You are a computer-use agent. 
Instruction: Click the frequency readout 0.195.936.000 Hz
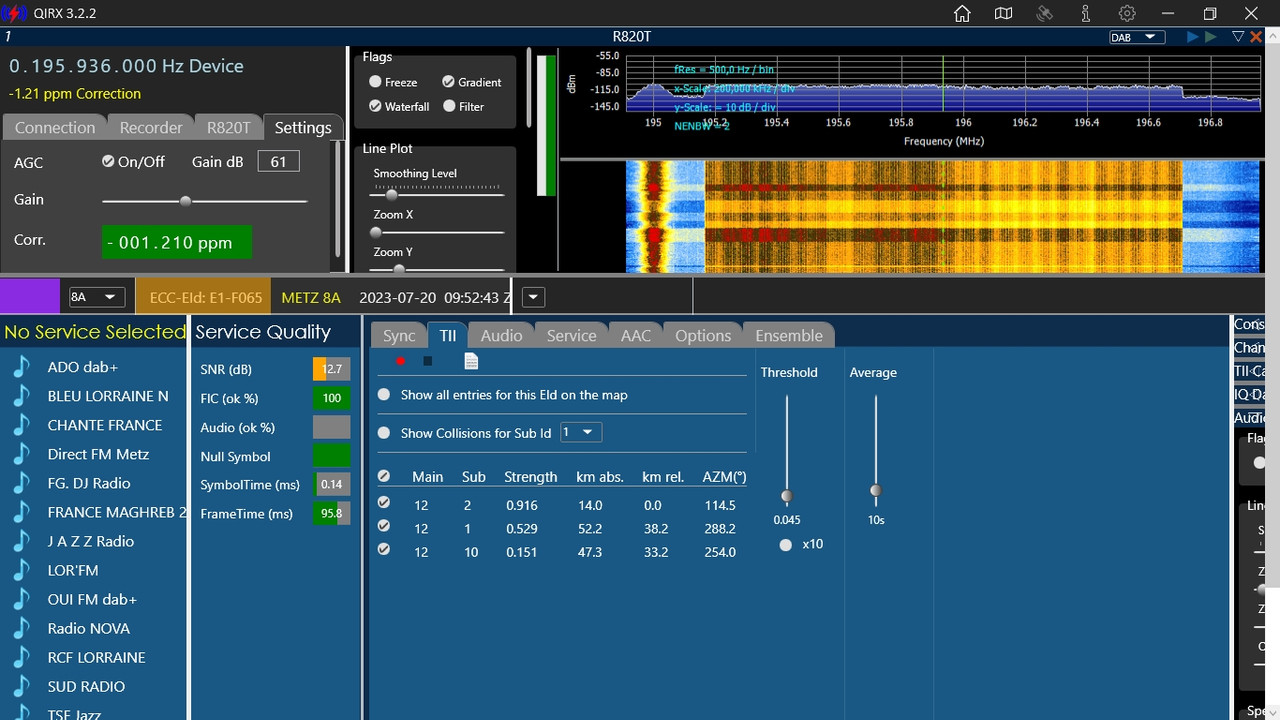(126, 66)
